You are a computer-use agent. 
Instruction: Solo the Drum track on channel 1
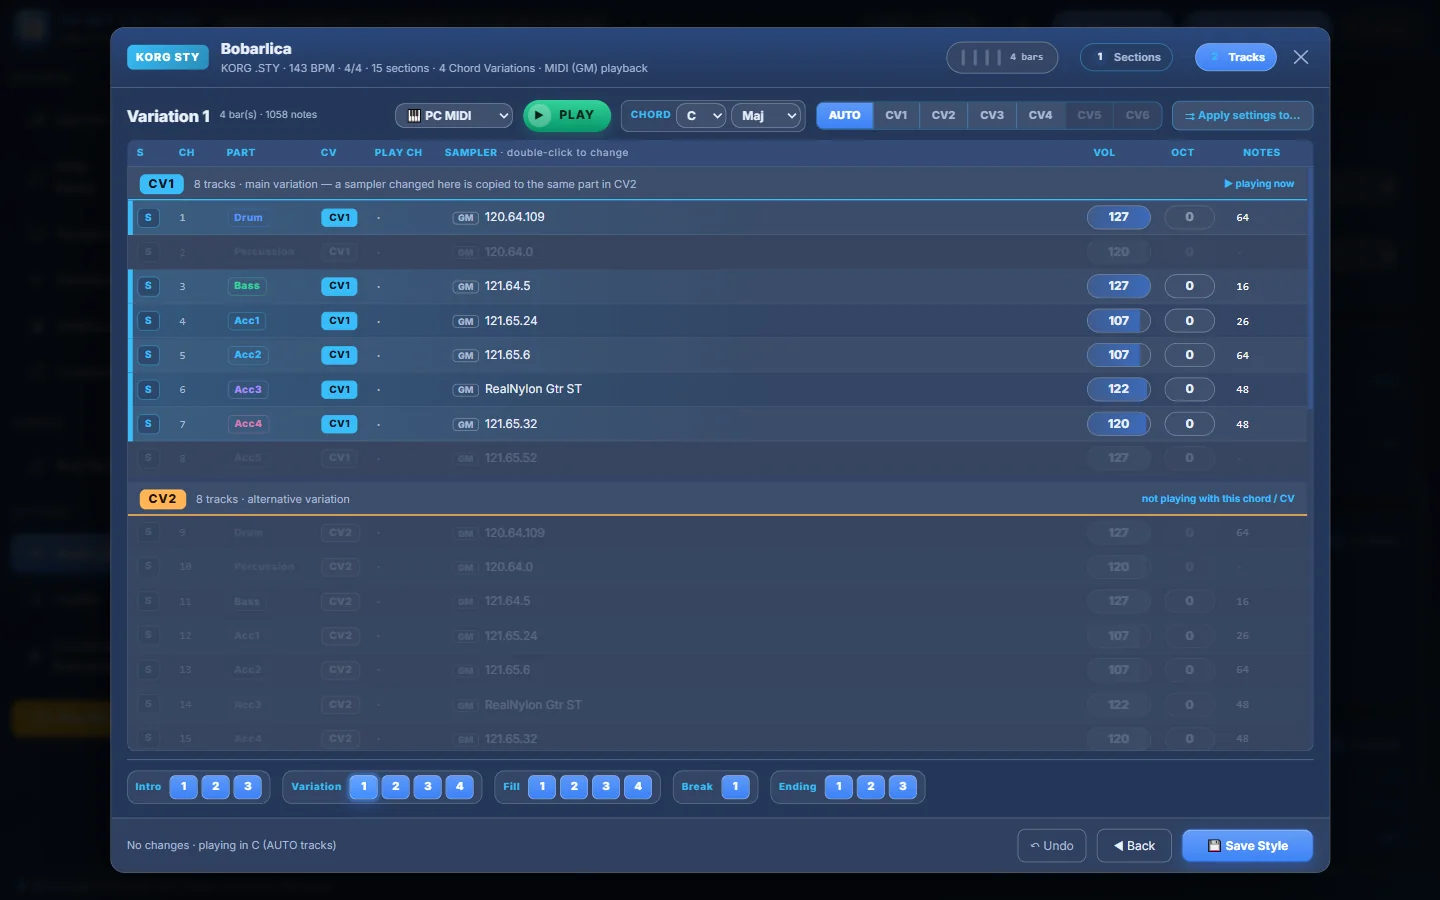point(148,217)
